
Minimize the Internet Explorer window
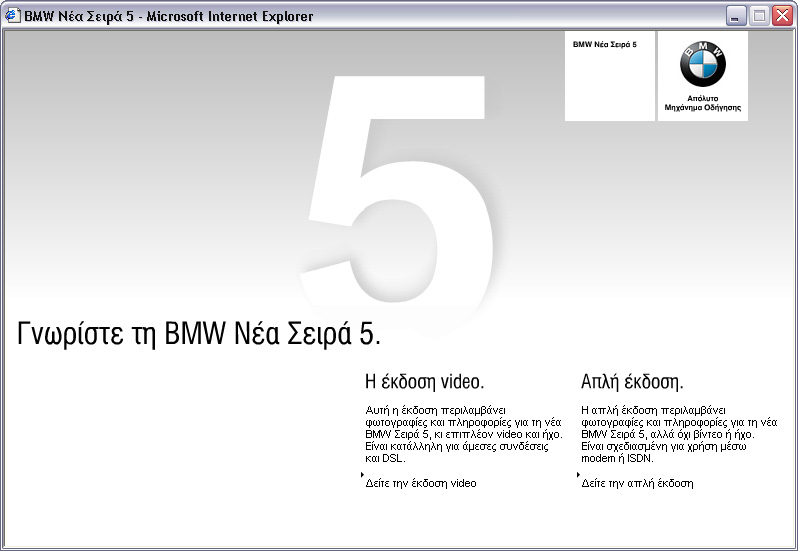tap(735, 16)
